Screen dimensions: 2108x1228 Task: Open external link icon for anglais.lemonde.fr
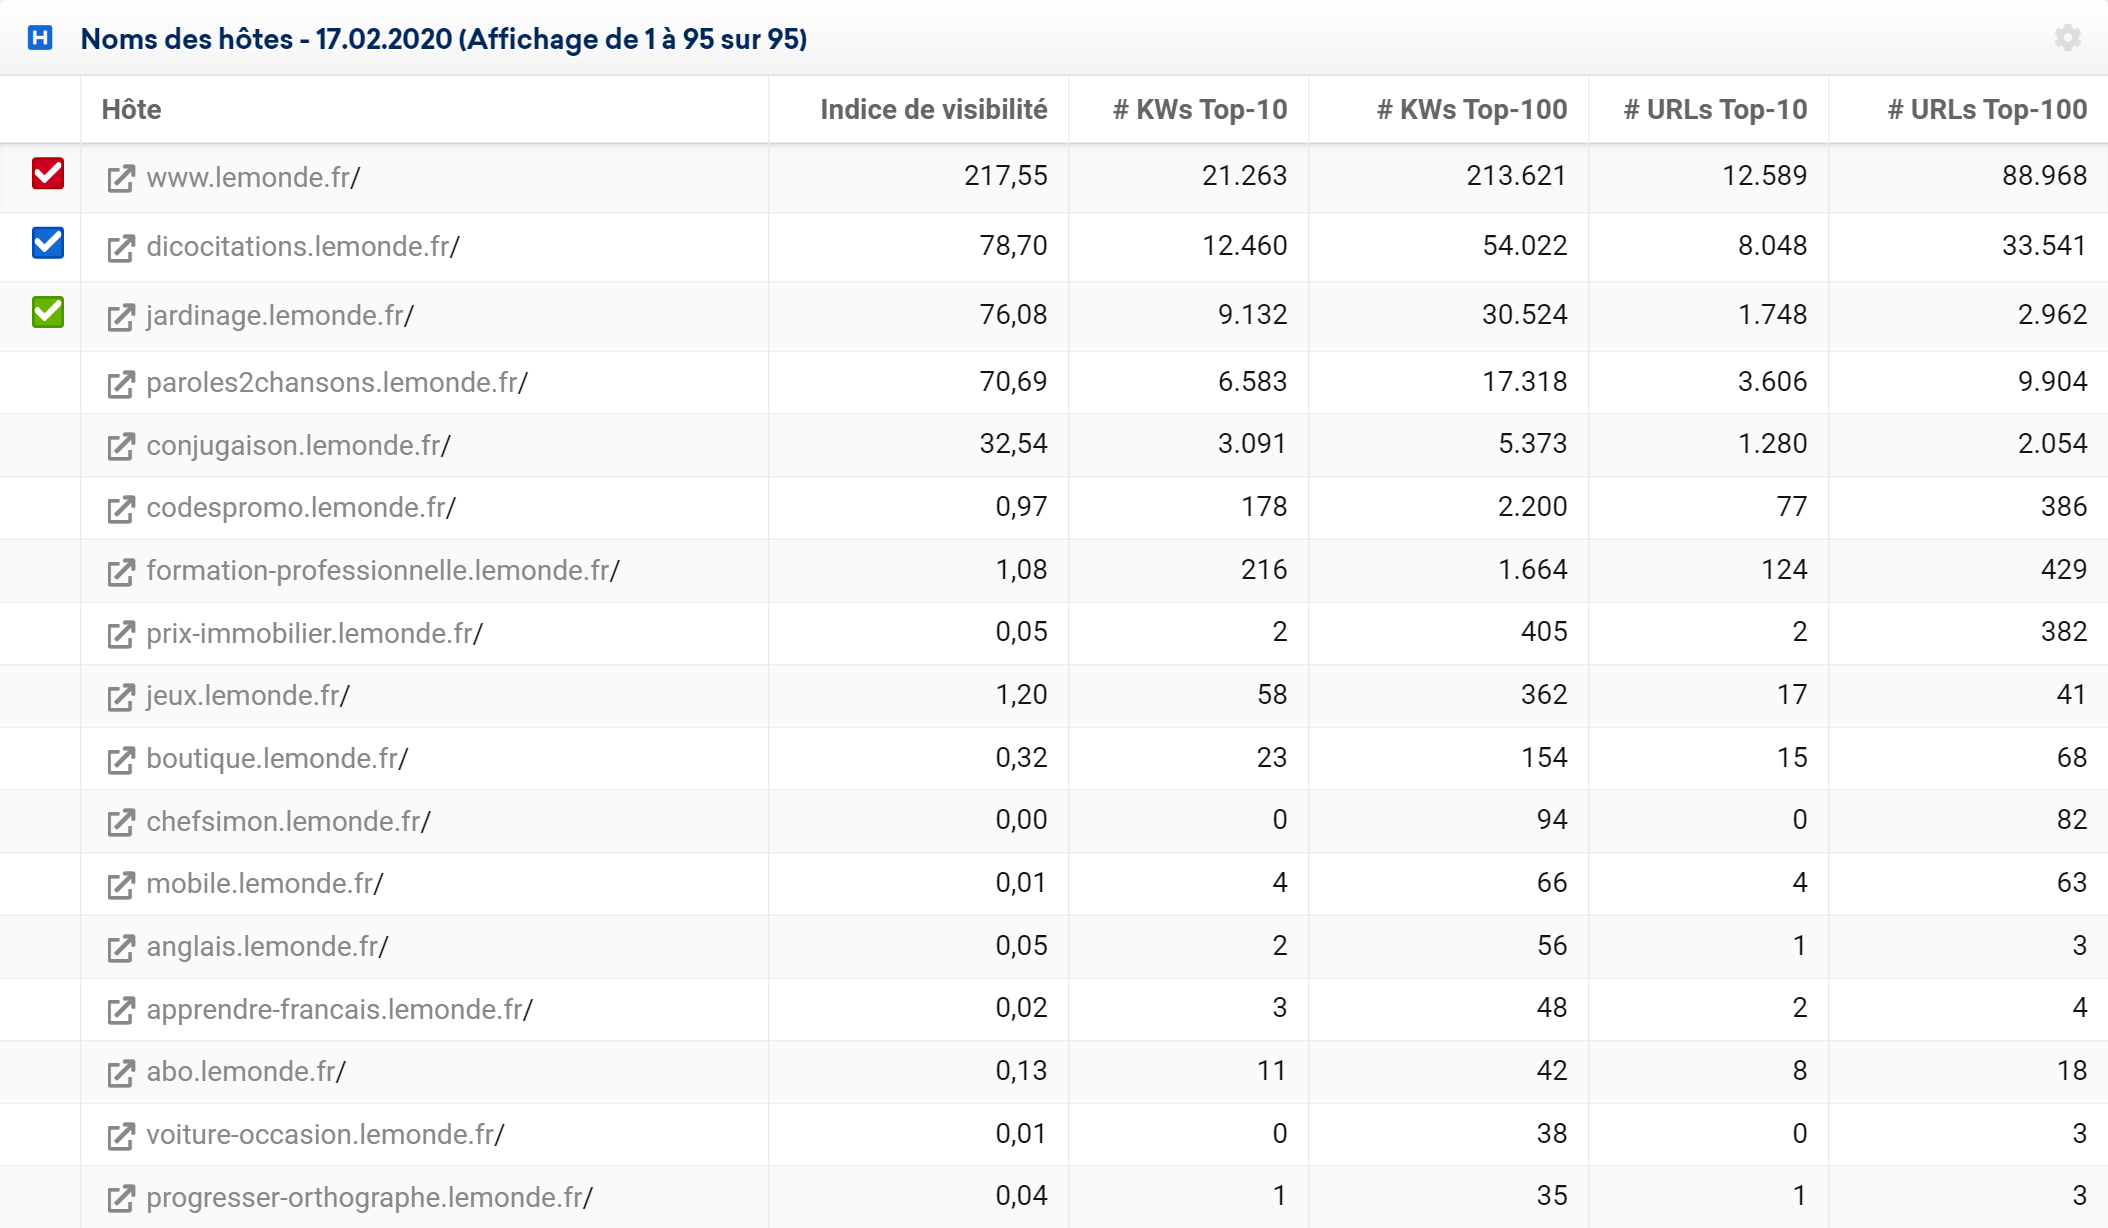[121, 947]
